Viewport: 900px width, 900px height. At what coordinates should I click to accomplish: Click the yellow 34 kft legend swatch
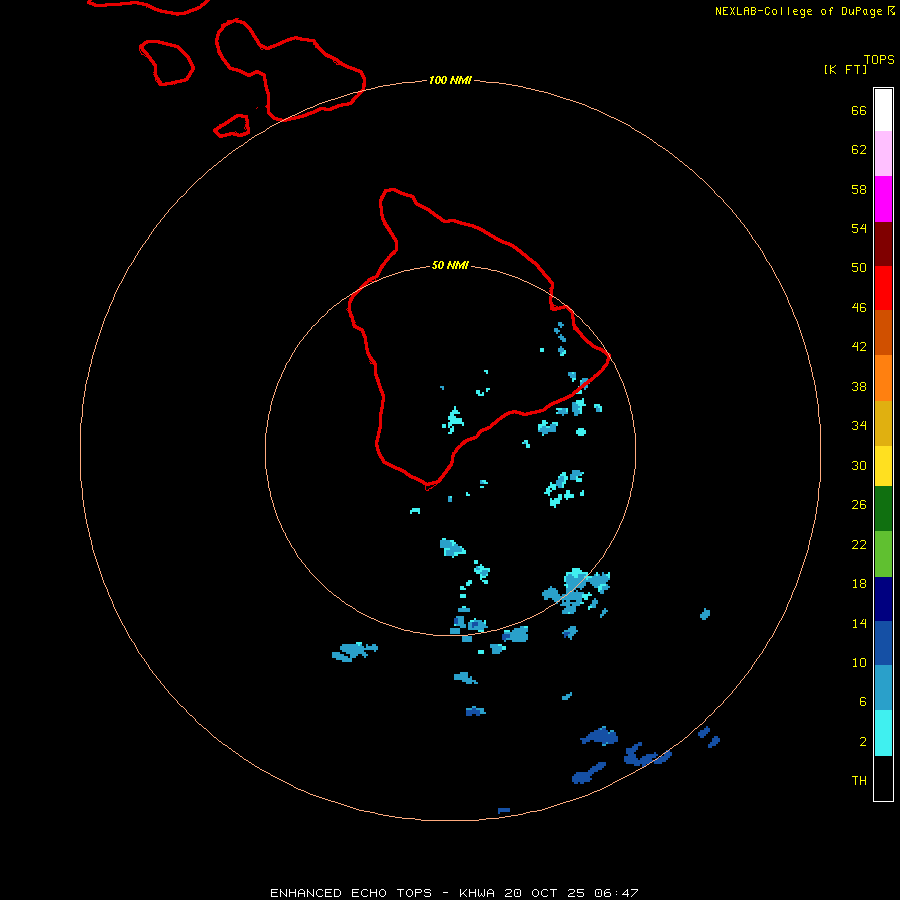coord(883,465)
